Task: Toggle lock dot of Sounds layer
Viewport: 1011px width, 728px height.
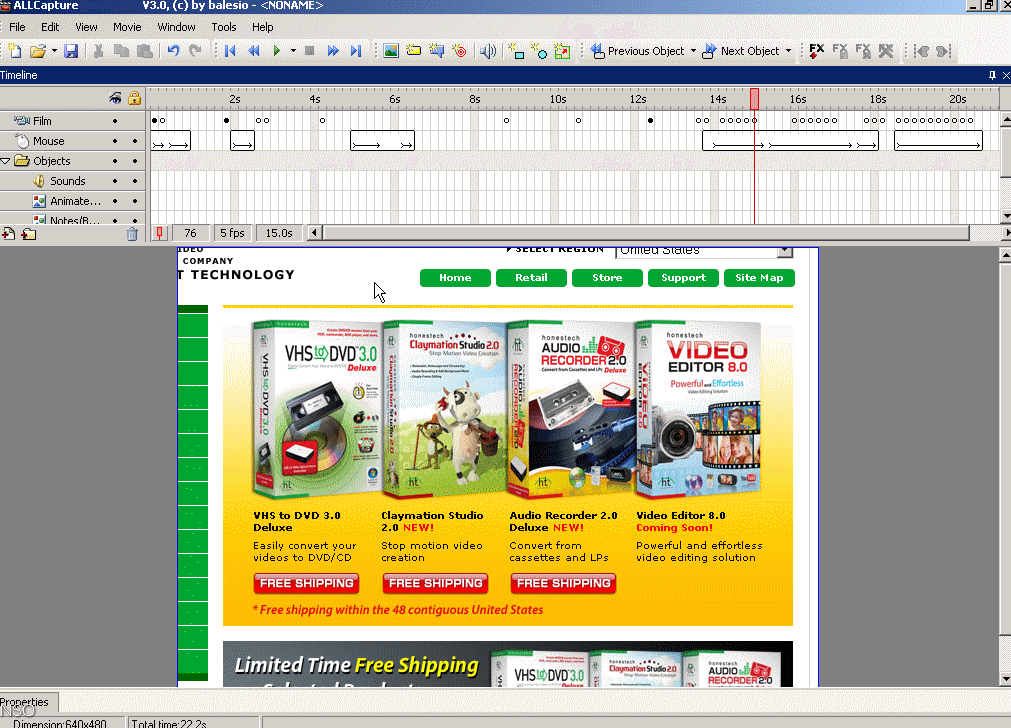Action: point(135,181)
